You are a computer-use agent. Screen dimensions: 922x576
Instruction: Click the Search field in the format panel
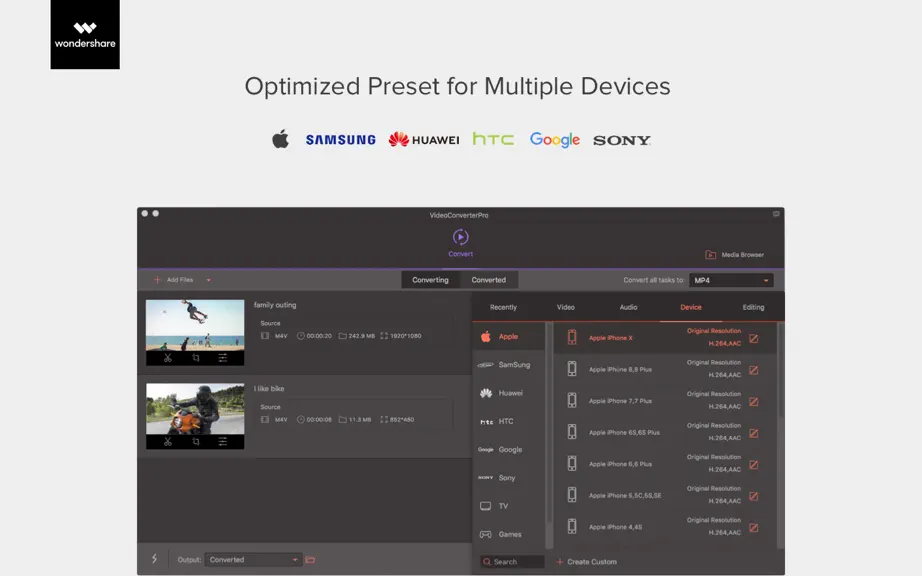click(x=512, y=562)
